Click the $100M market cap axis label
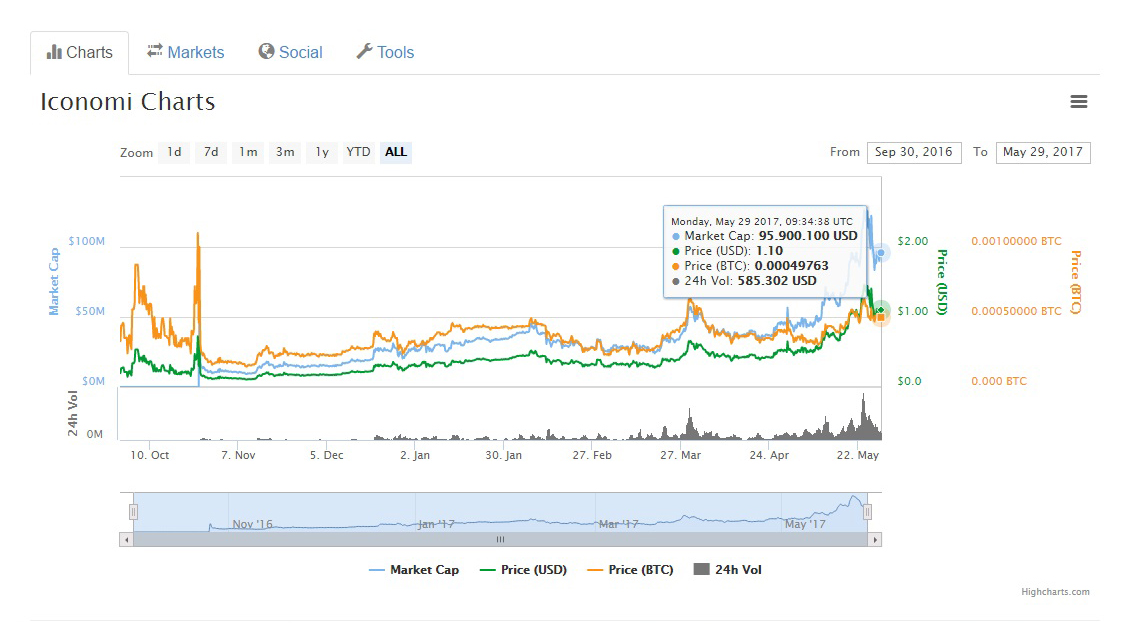Viewport: 1138px width, 624px height. point(86,241)
